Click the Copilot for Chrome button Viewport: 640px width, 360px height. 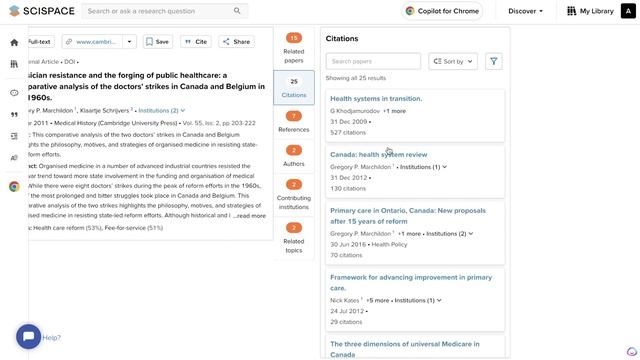point(442,11)
